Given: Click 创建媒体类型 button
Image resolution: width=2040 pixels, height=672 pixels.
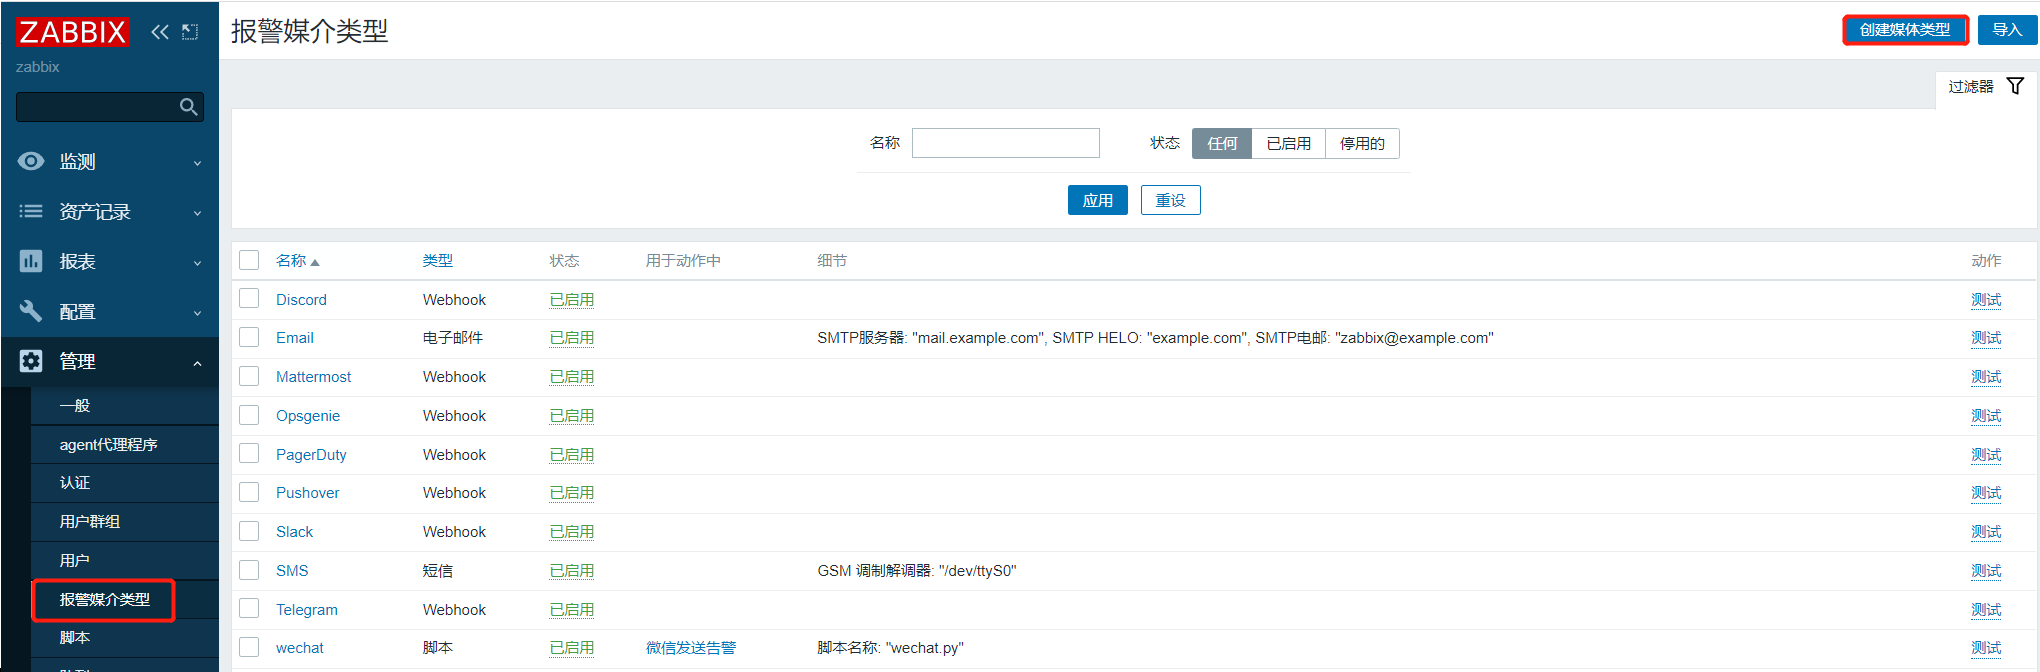Looking at the screenshot, I should pos(1905,30).
